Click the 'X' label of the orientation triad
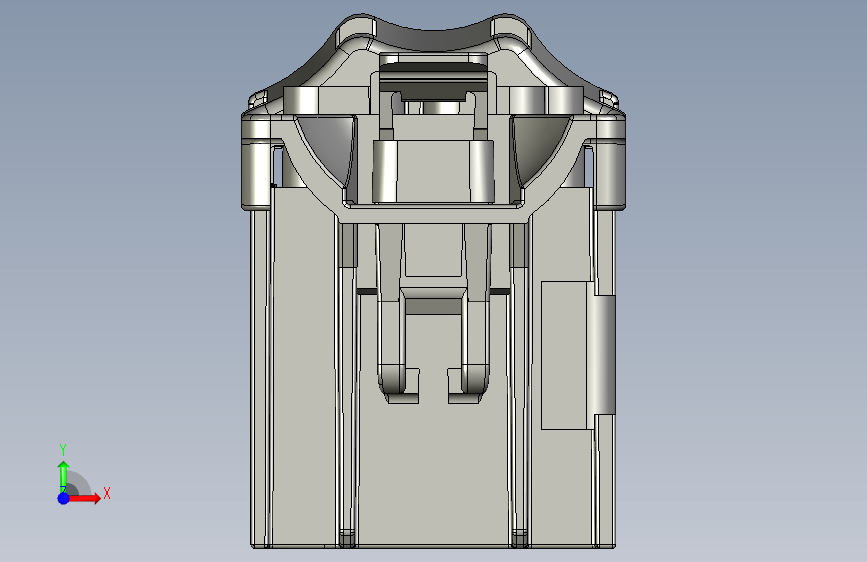Screen dimensions: 867x562 coord(107,493)
